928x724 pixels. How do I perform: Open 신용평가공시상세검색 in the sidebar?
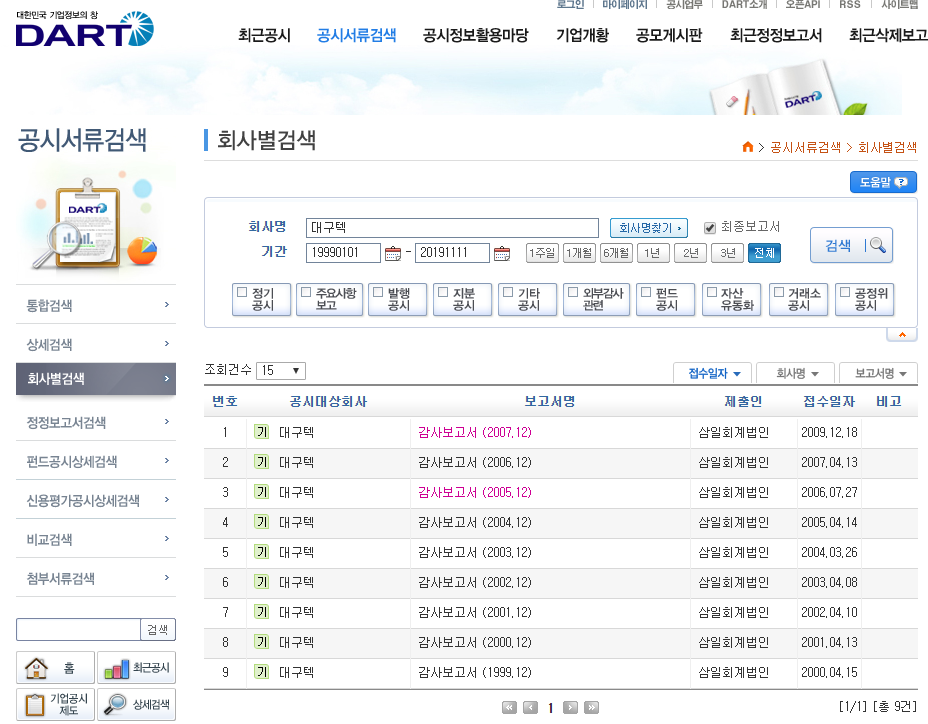pos(96,500)
